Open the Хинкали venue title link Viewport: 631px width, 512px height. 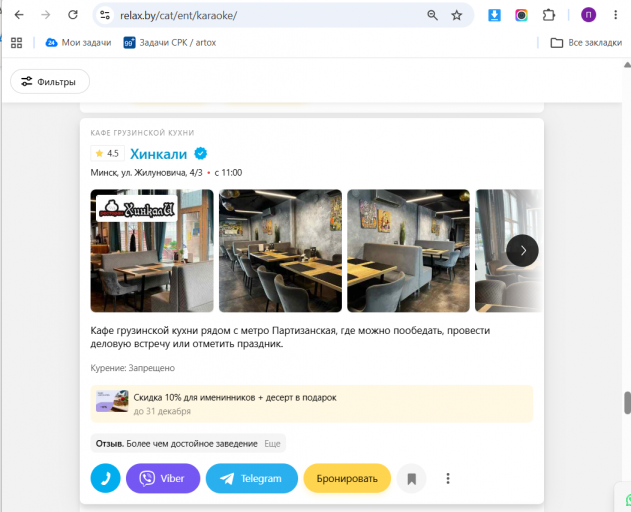tap(159, 154)
